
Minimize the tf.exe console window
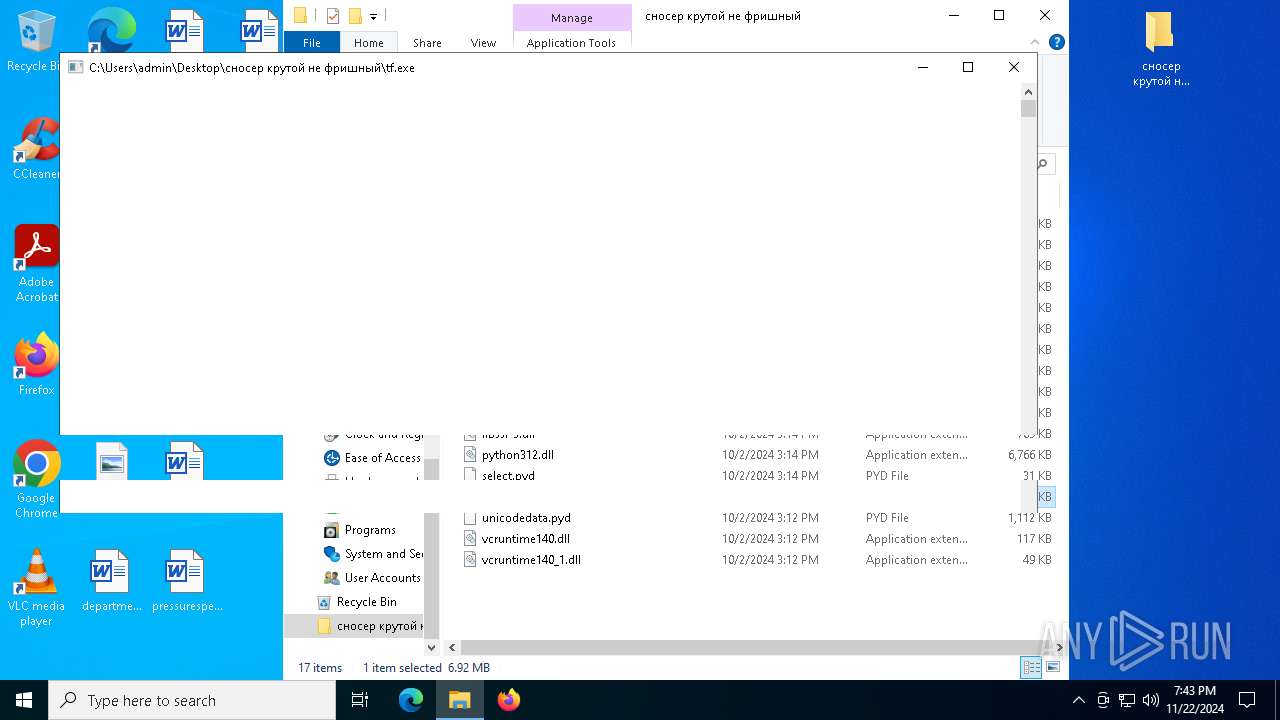point(922,67)
